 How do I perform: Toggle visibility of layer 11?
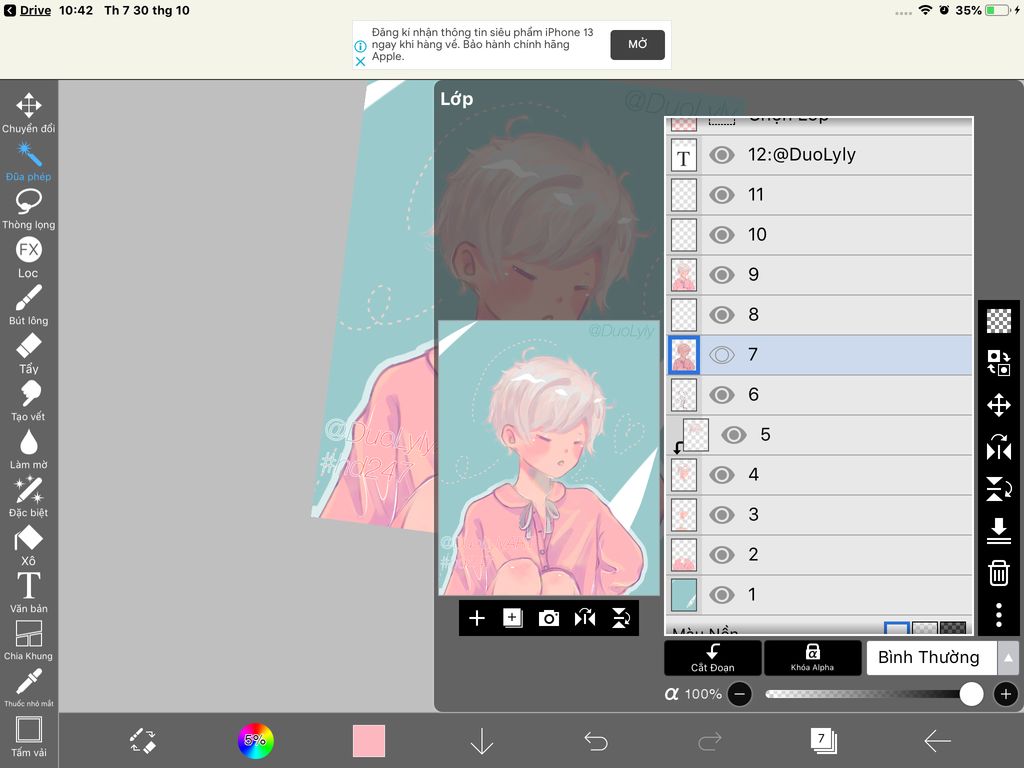coord(722,195)
